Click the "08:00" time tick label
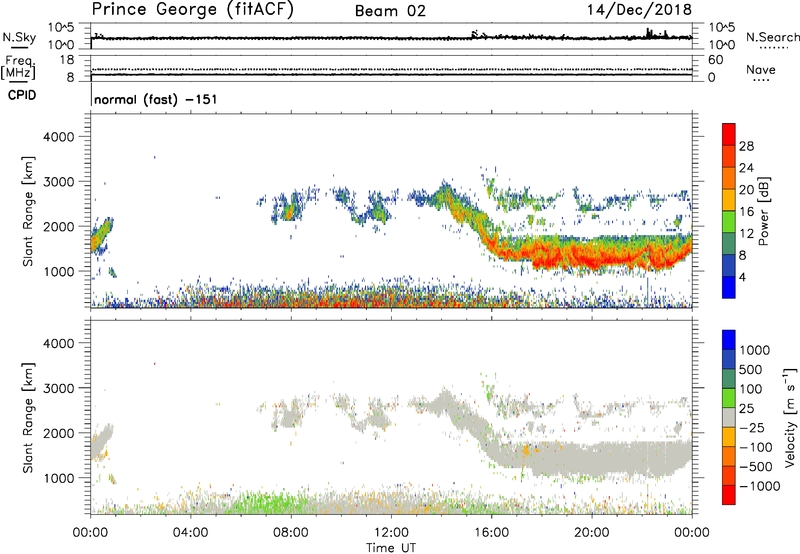This screenshot has height=554, width=800. 291,533
